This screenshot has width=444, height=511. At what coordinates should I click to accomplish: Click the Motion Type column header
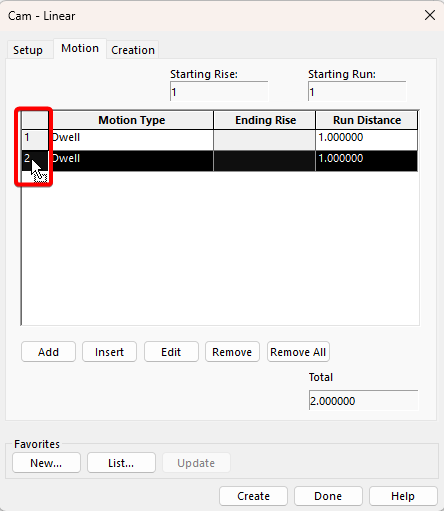point(131,120)
